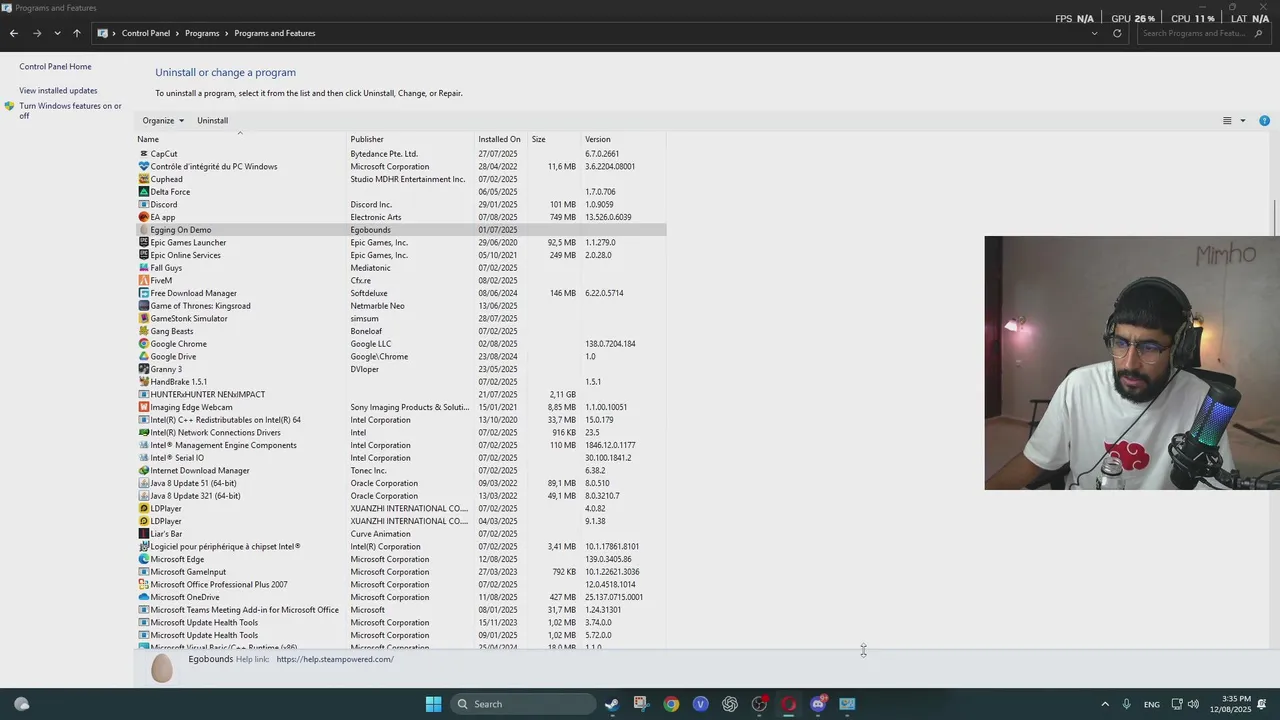Select the Microsoft OneDrive program icon
Viewport: 1280px width, 720px height.
tap(143, 597)
